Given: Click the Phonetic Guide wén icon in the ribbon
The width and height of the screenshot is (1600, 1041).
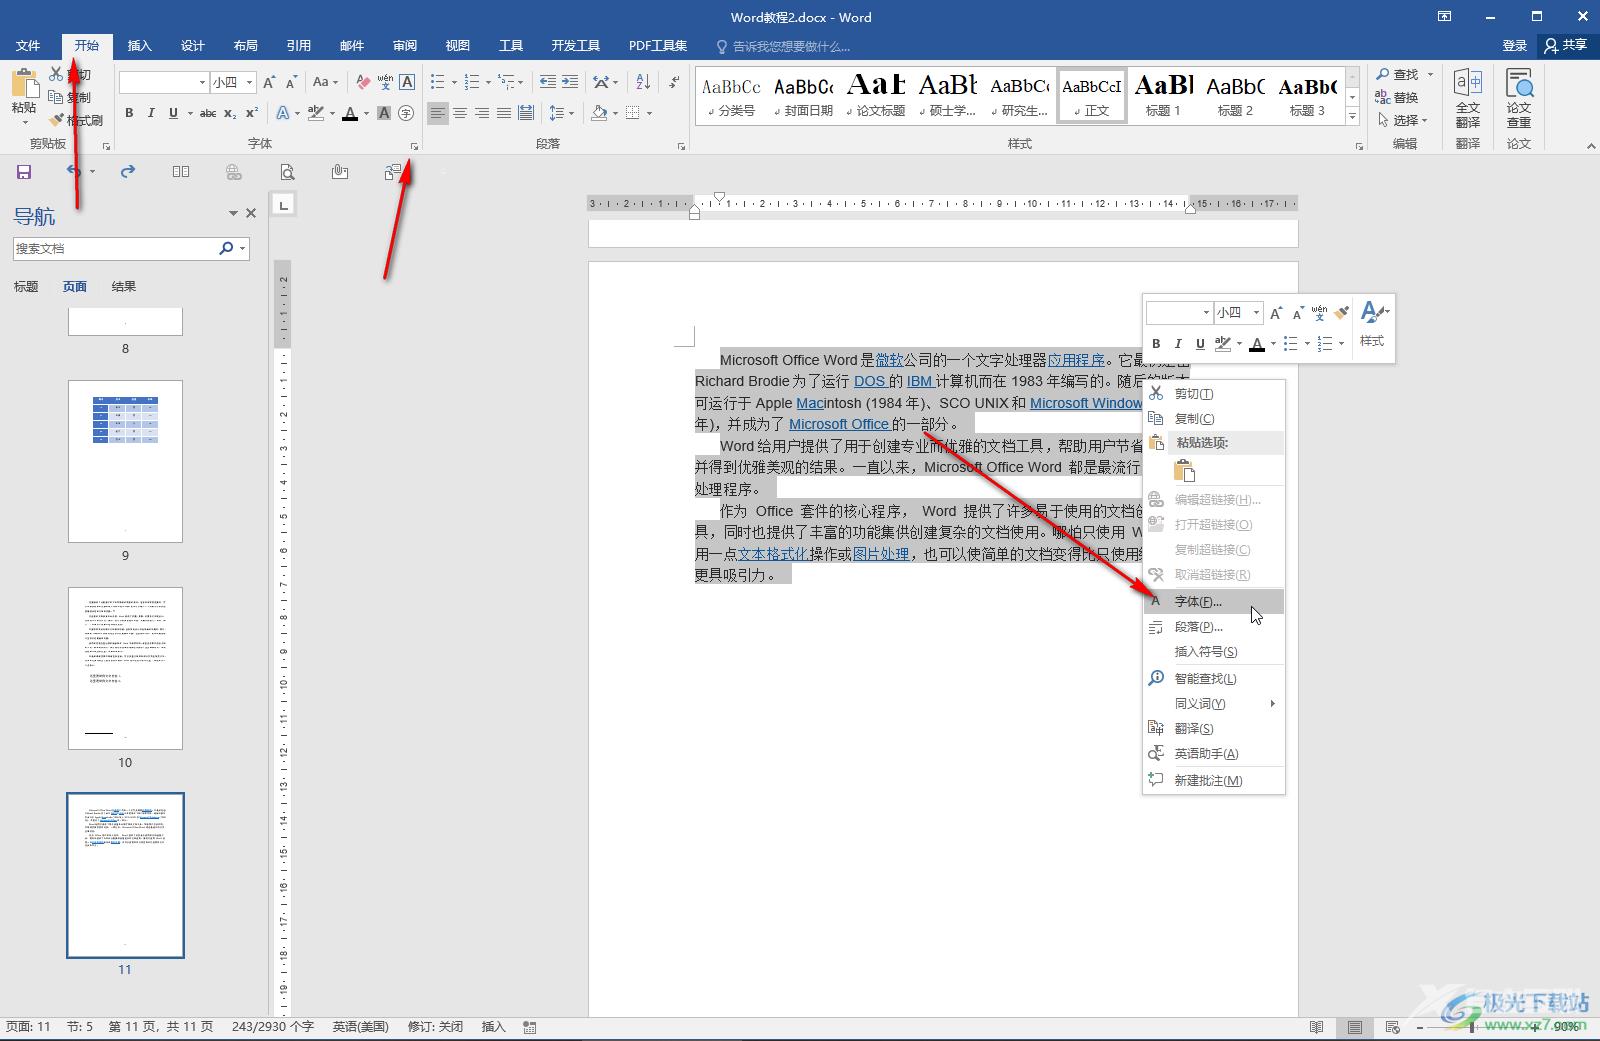Looking at the screenshot, I should coord(385,82).
